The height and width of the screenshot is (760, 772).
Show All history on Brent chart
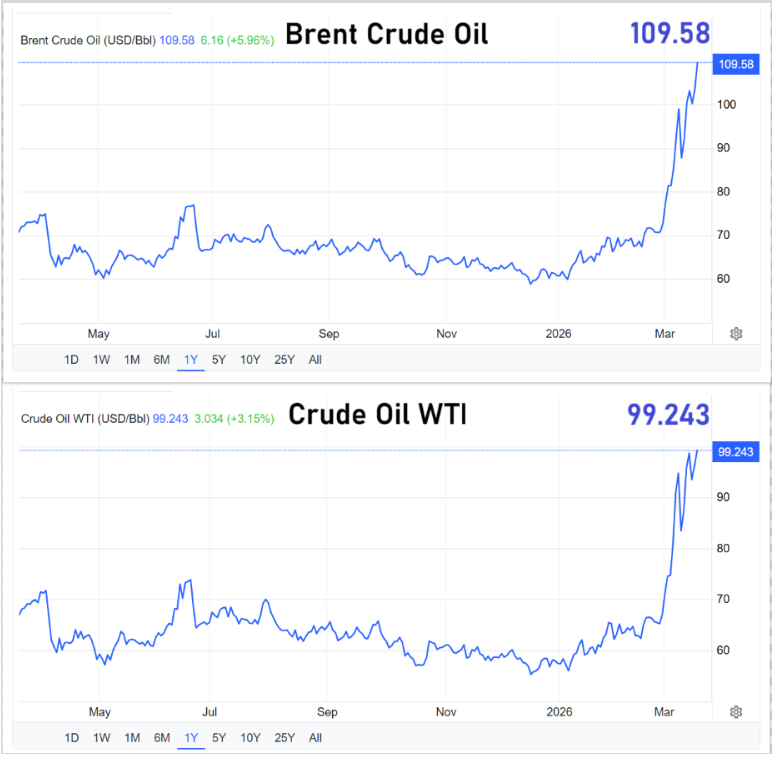(315, 360)
